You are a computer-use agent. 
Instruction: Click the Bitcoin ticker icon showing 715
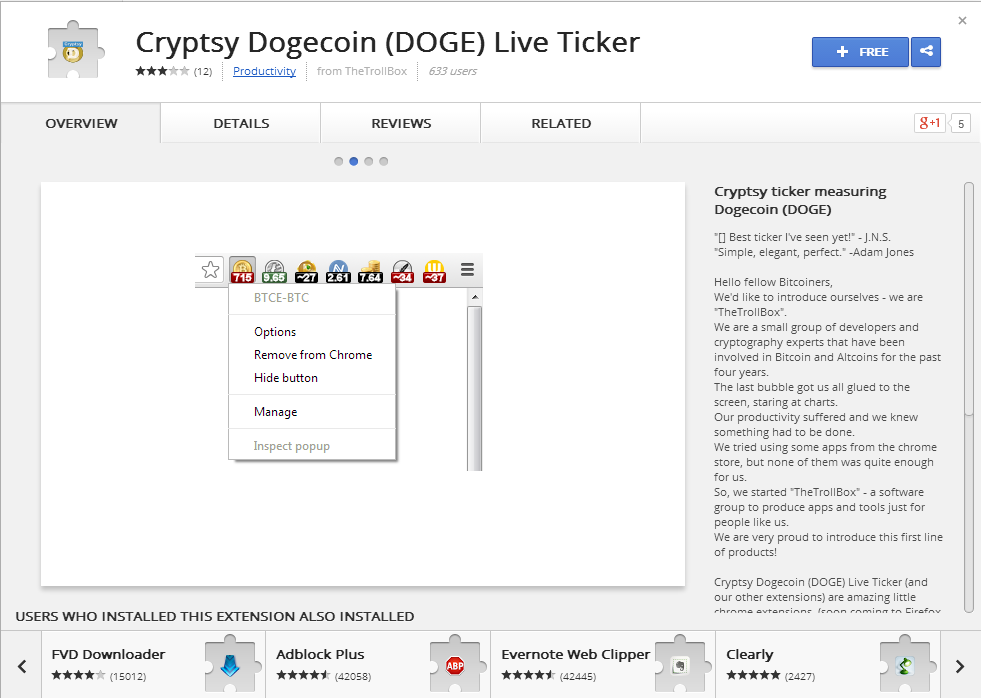click(x=242, y=271)
